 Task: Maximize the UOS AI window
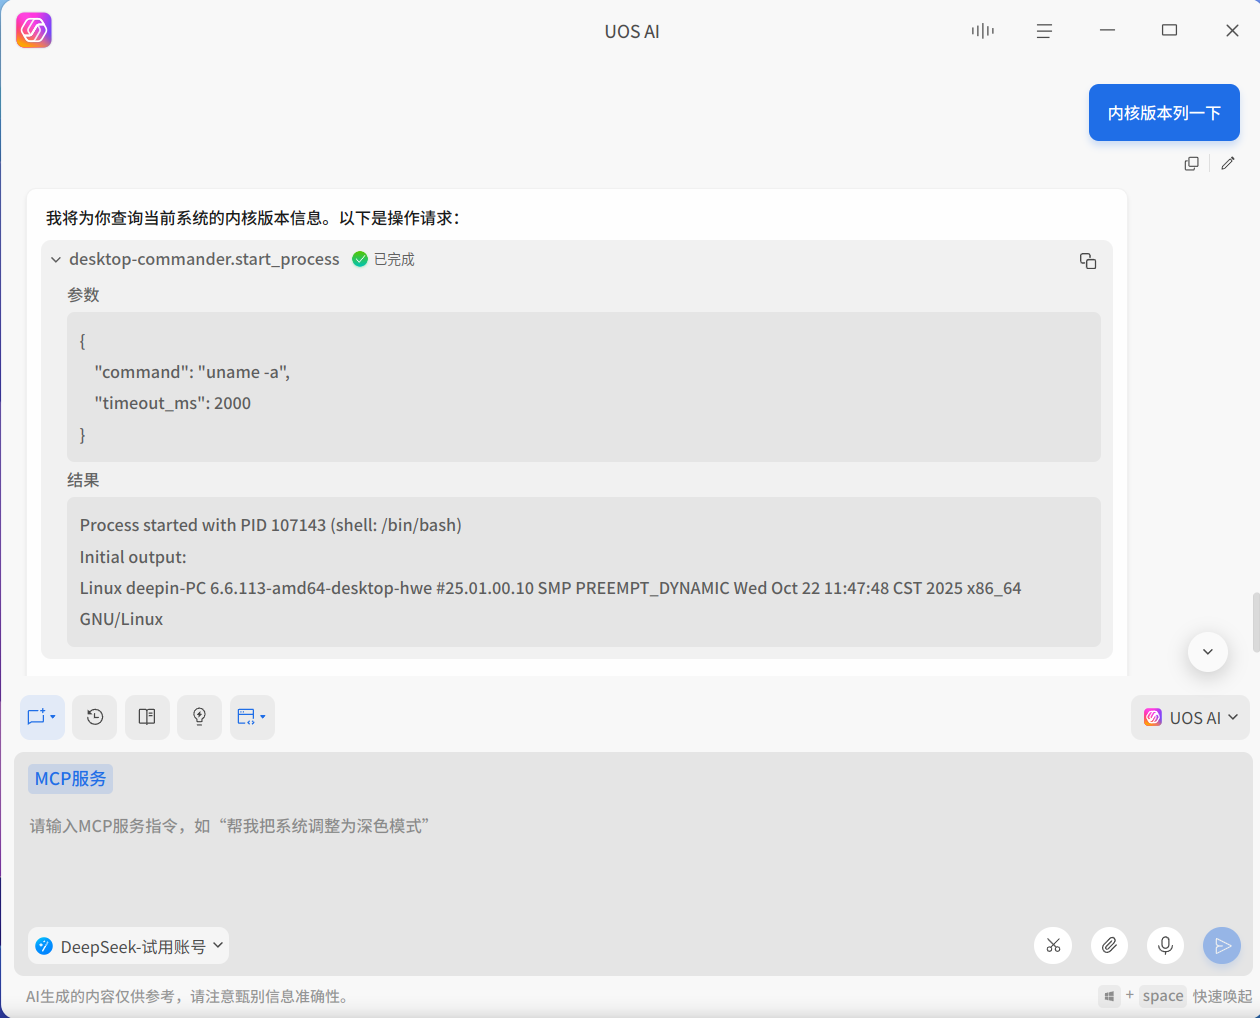pos(1169,31)
